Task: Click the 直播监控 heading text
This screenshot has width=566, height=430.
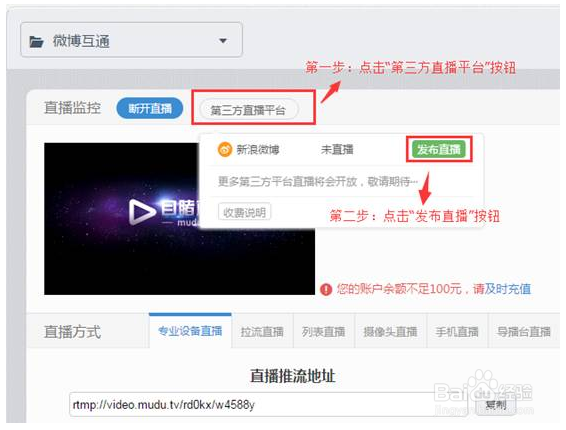Action: pyautogui.click(x=72, y=108)
